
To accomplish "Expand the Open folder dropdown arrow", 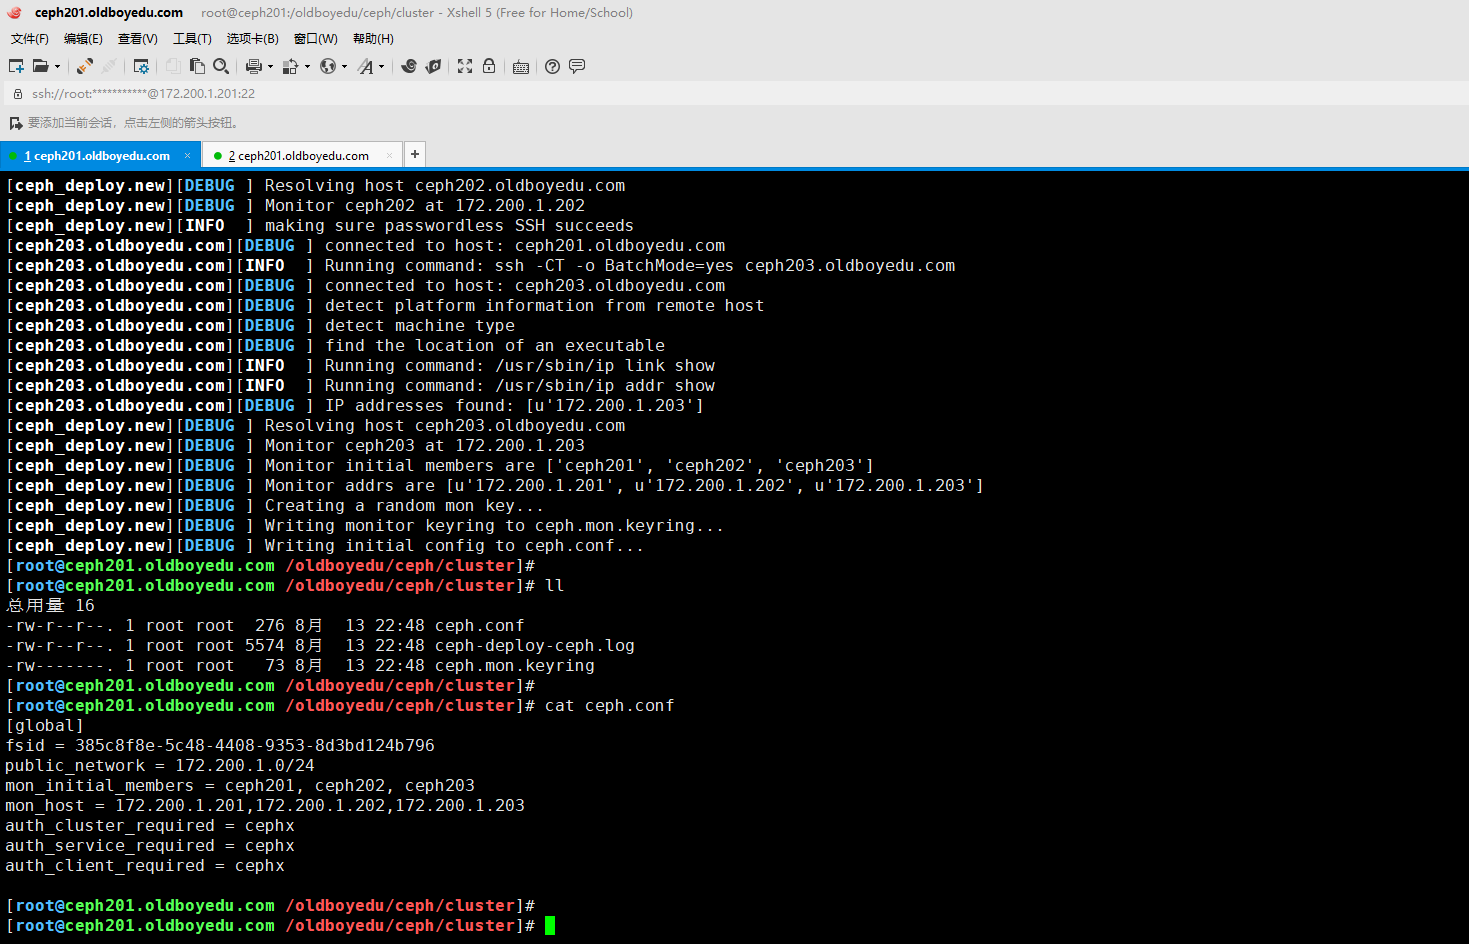I will click(x=57, y=67).
